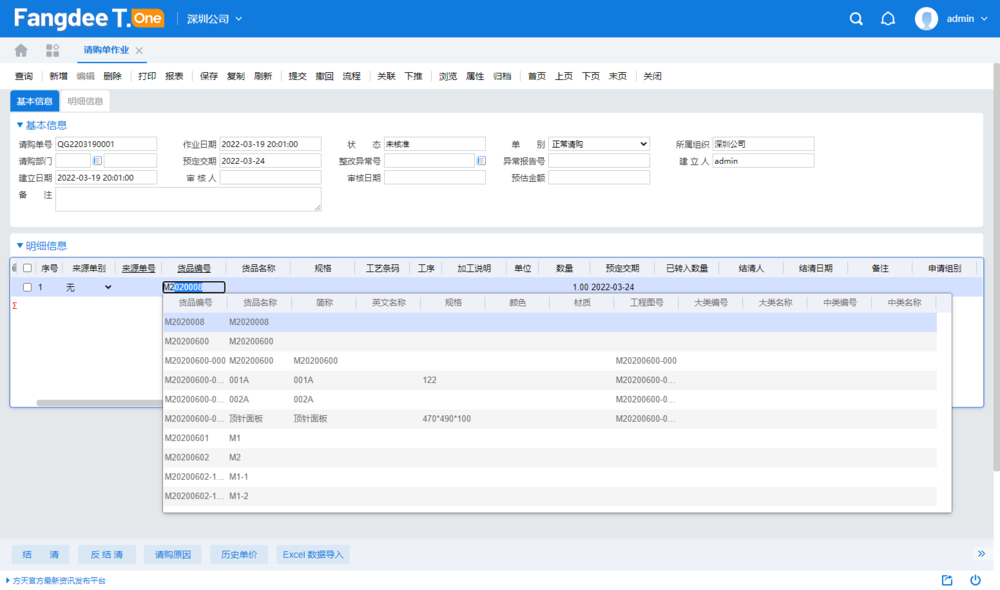Go to the home page icon
The image size is (1000, 590).
[x=21, y=50]
